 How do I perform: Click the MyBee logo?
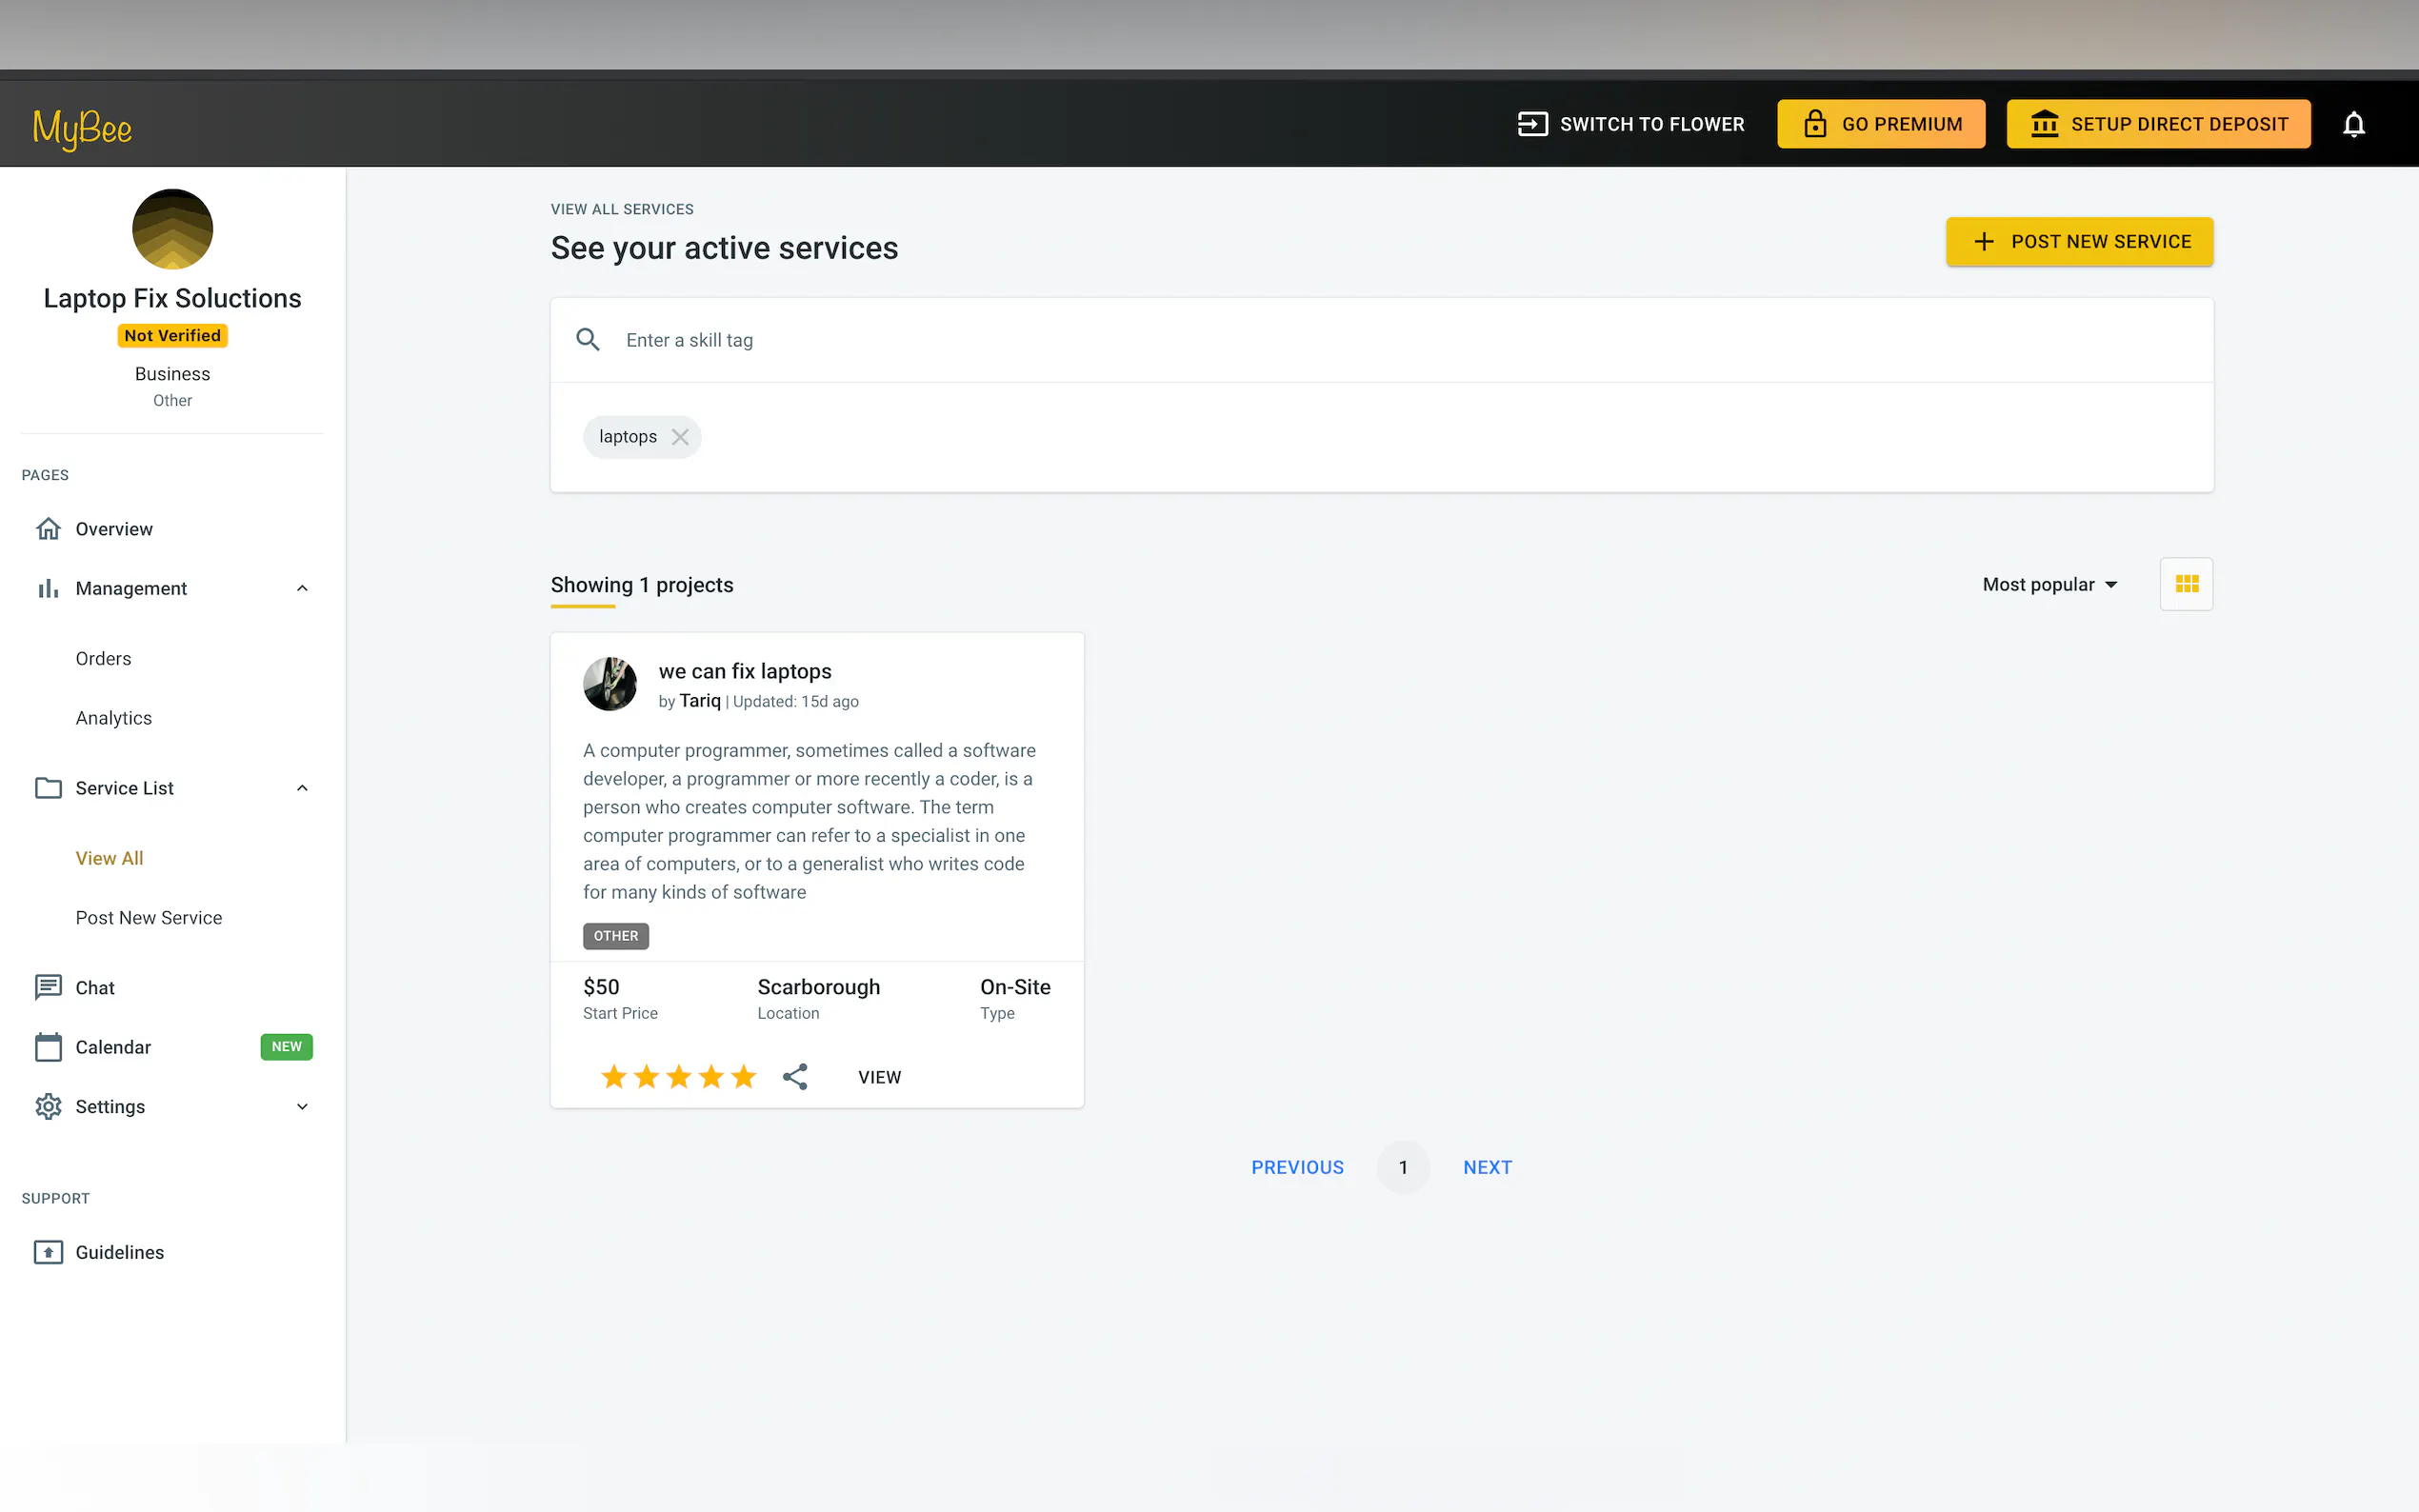82,127
